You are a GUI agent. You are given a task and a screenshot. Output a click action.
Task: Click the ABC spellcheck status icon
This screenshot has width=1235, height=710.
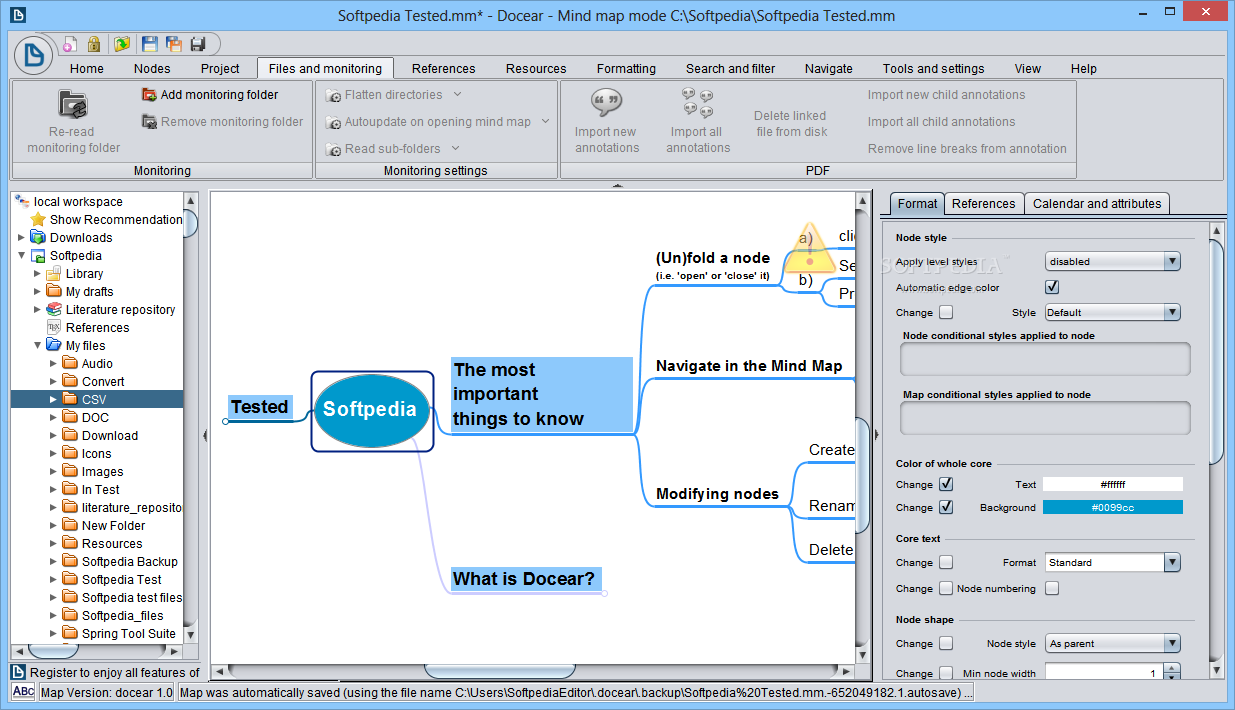coord(23,692)
